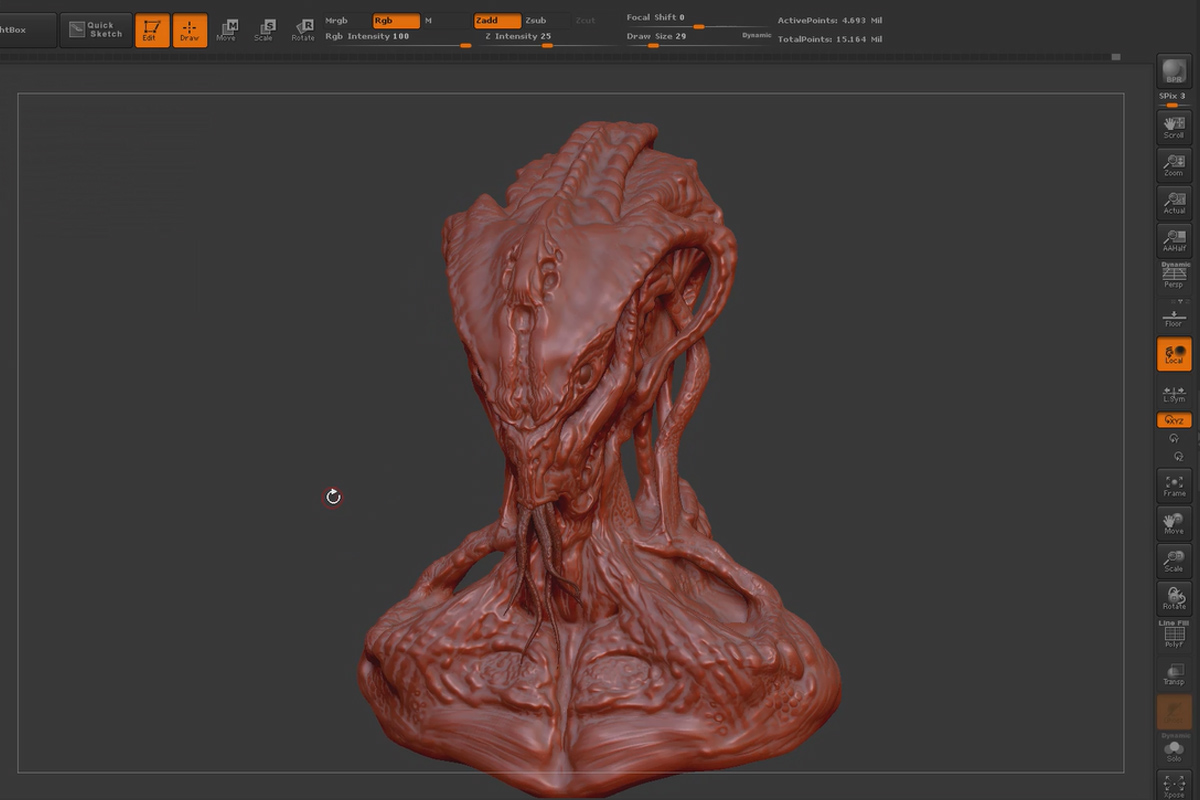Render with the BPR button
This screenshot has height=800, width=1200.
(x=1174, y=72)
